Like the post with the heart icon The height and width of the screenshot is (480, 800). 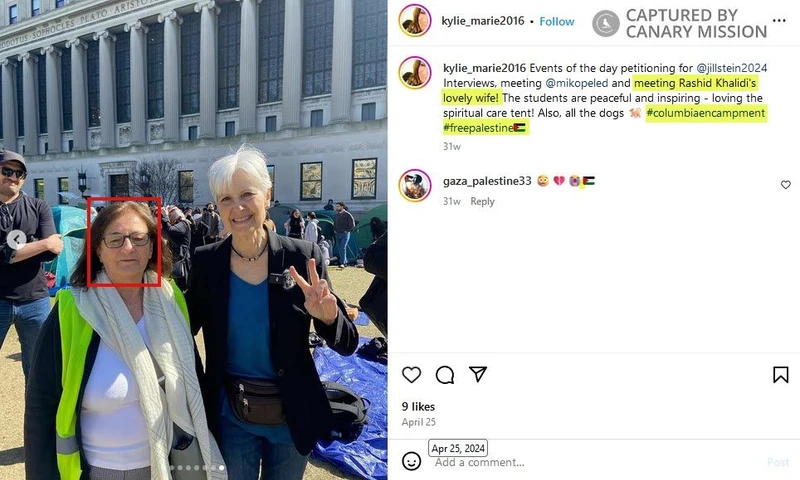411,375
